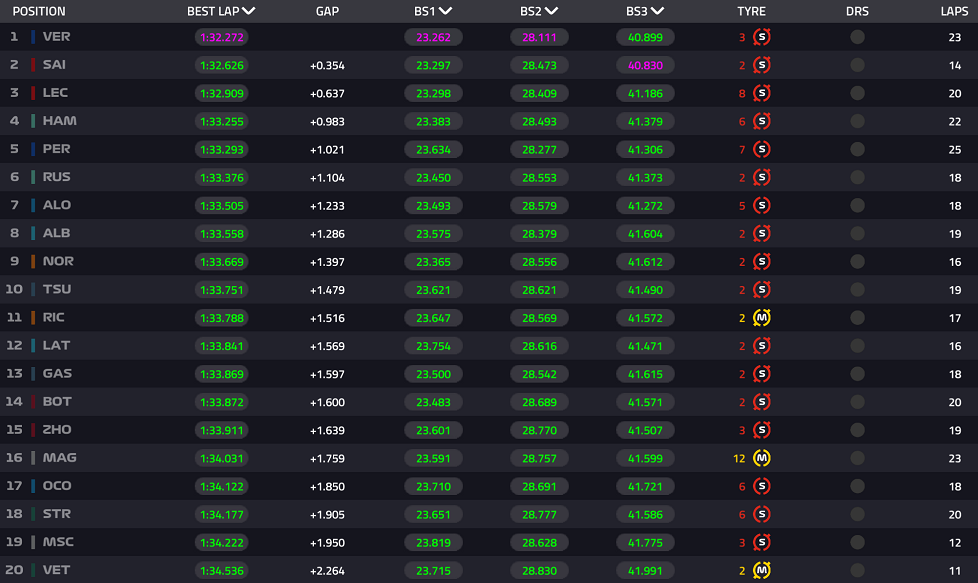Open the BS3 column chevron
Screen dimensions: 978x583
pos(657,11)
